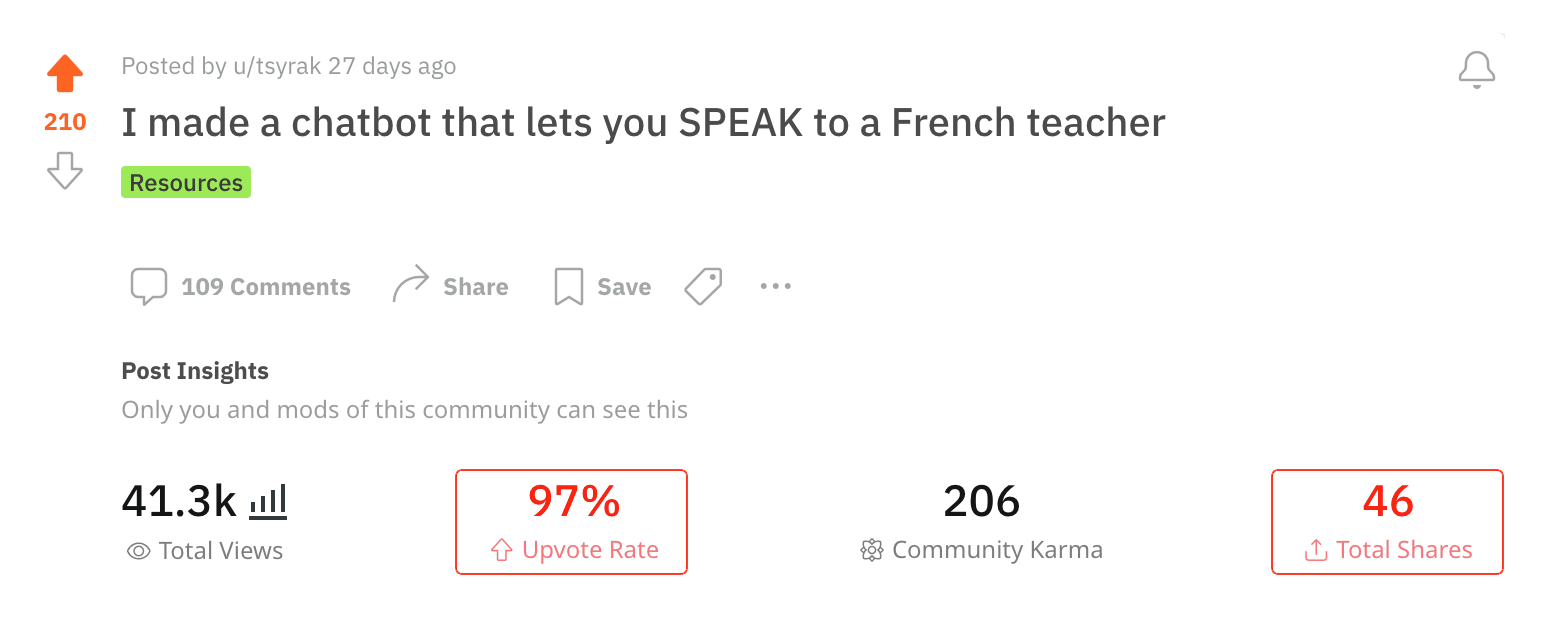Click the comments speech bubble icon
This screenshot has width=1554, height=634.
[x=148, y=286]
